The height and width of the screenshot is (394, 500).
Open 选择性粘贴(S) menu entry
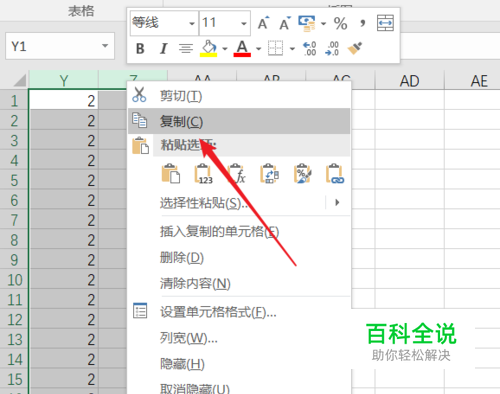[239, 203]
